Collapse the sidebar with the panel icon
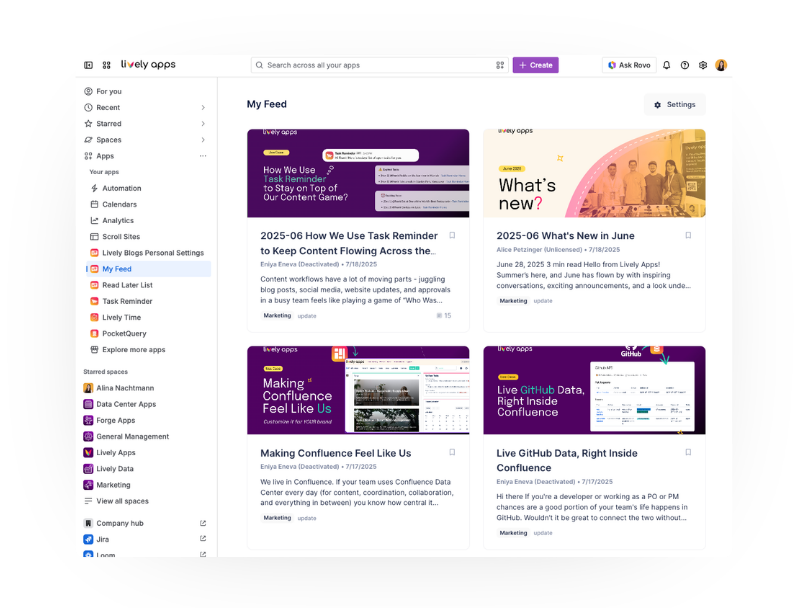 (88, 65)
